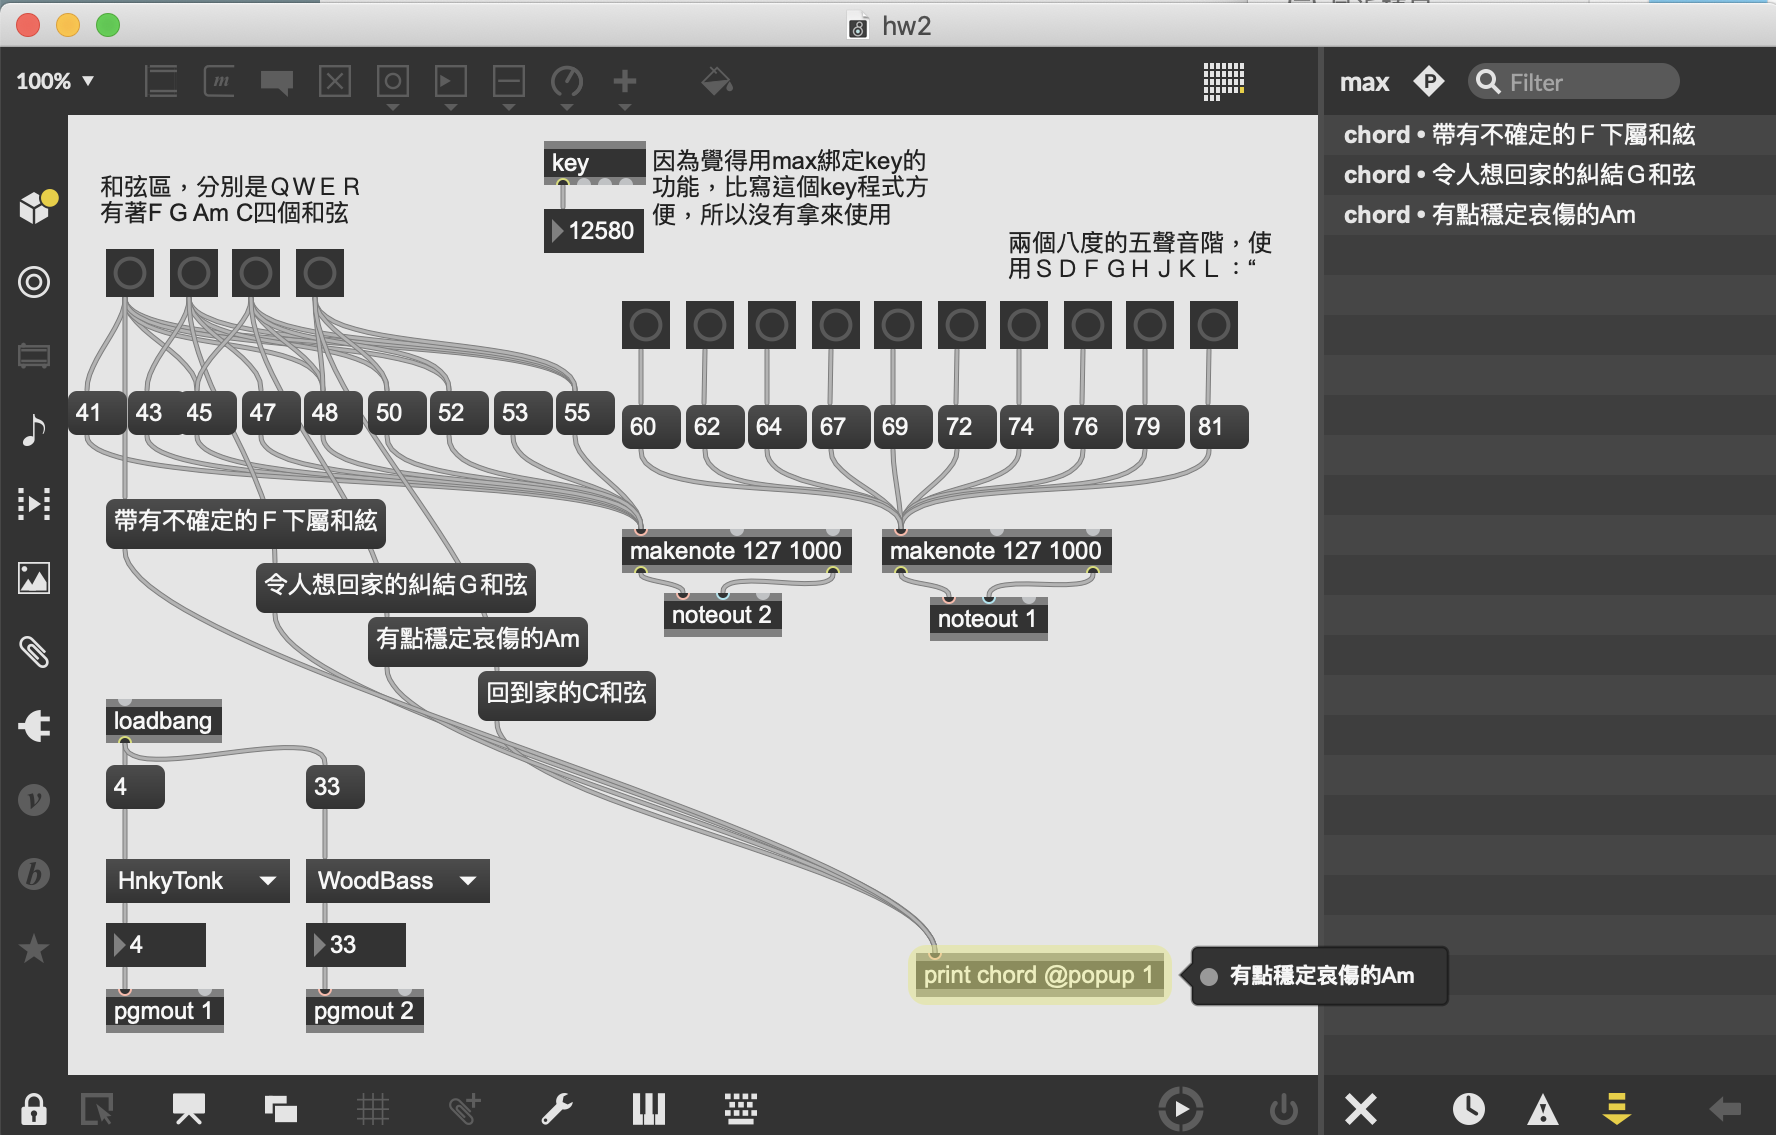
Task: Click the paperclip Files icon
Action: (34, 652)
